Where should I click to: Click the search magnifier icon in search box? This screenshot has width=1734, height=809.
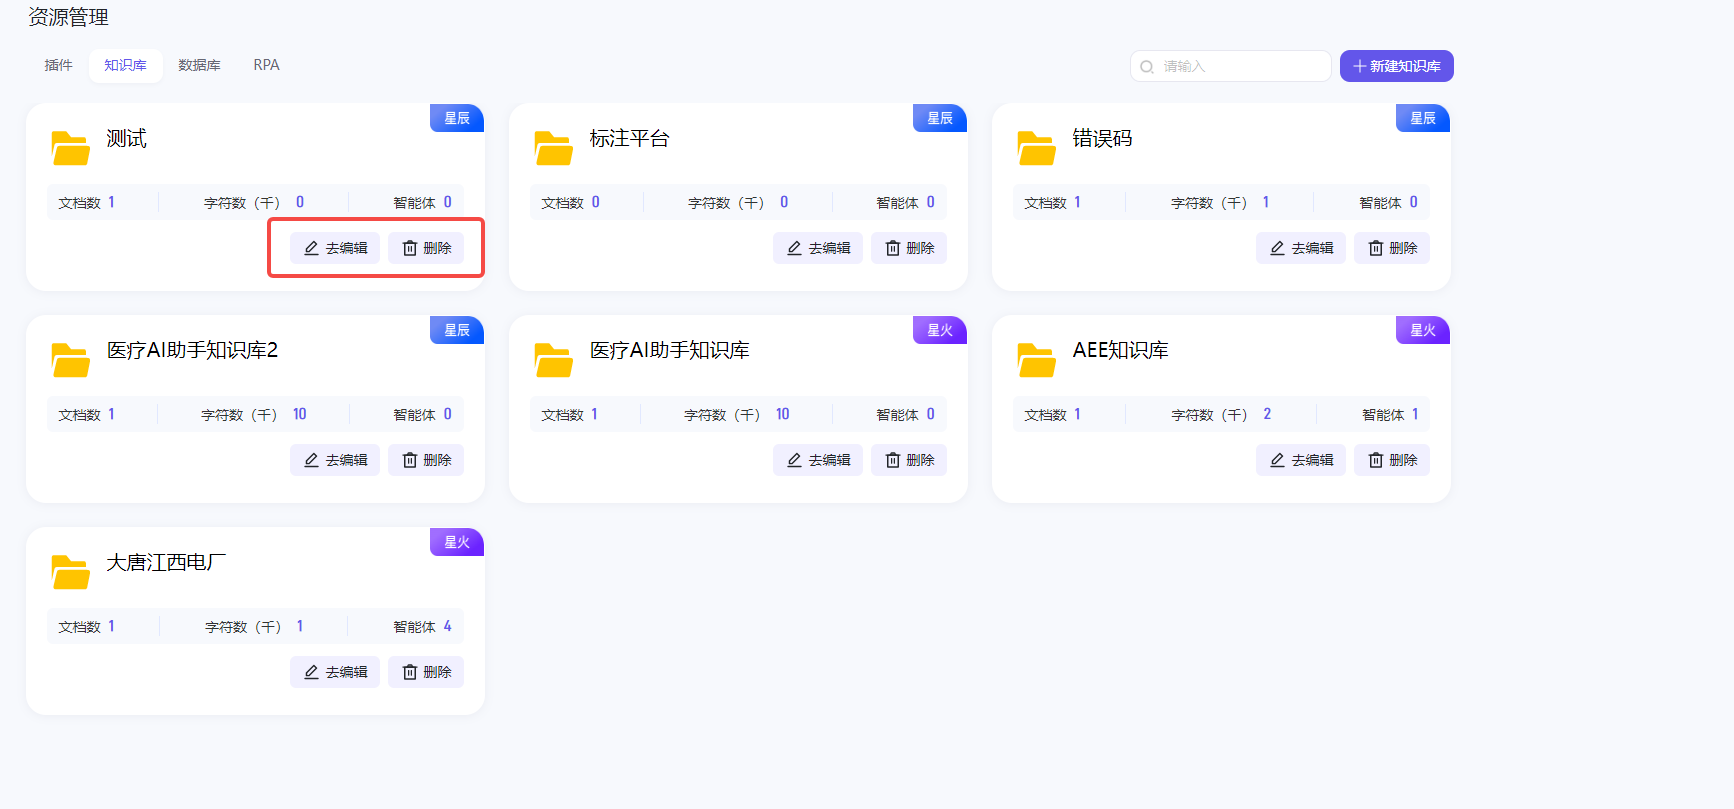pos(1147,67)
